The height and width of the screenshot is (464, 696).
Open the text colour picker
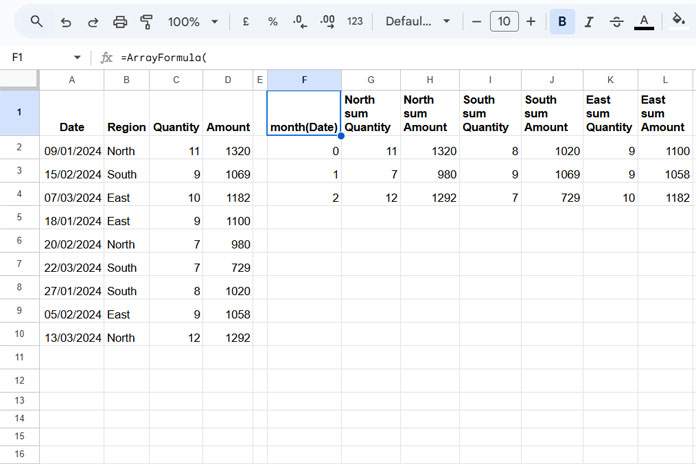(x=644, y=21)
